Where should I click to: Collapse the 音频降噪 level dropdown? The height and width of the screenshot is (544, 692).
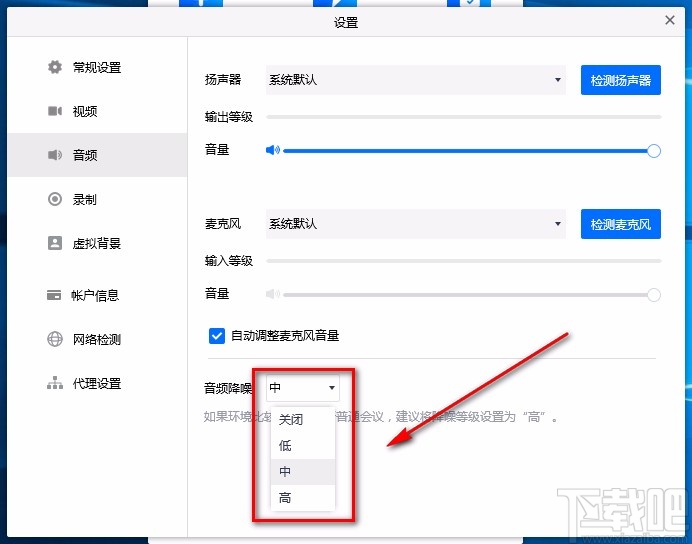tap(303, 388)
